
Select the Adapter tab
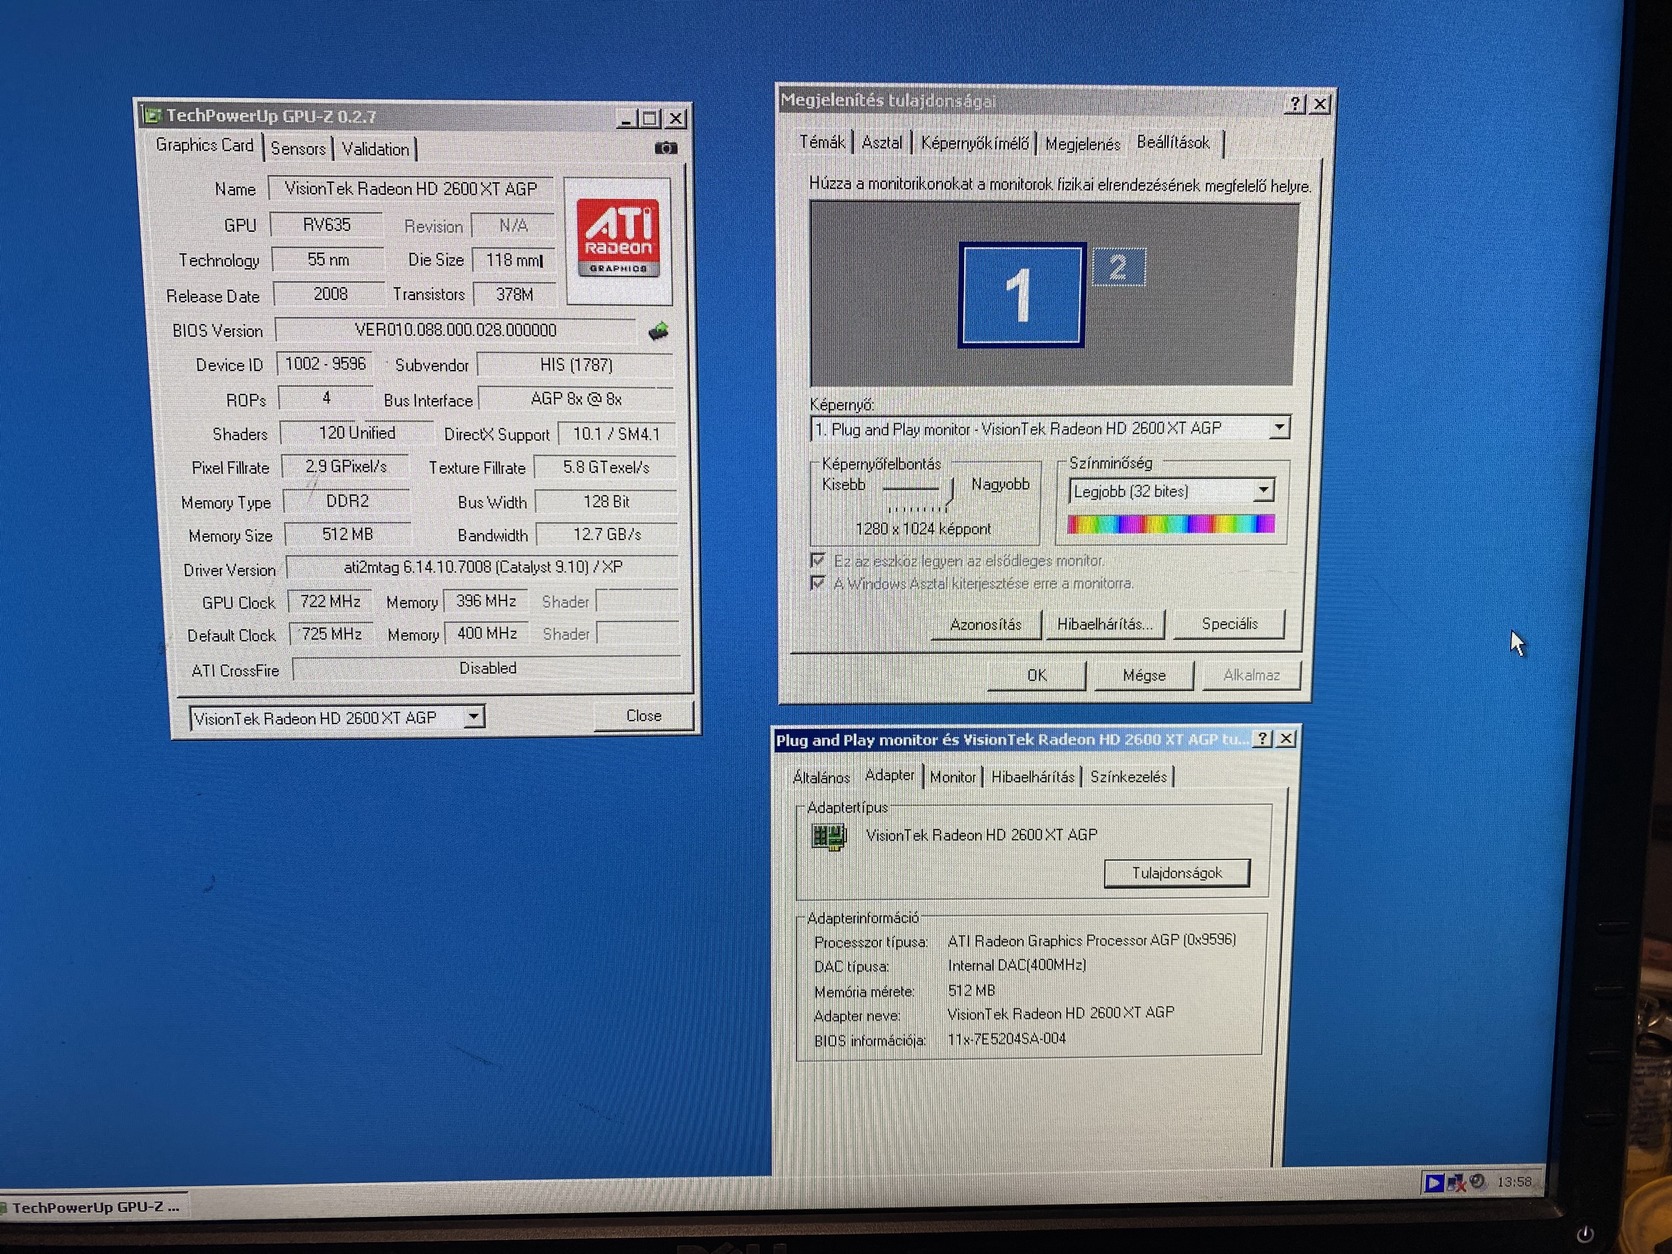(889, 775)
